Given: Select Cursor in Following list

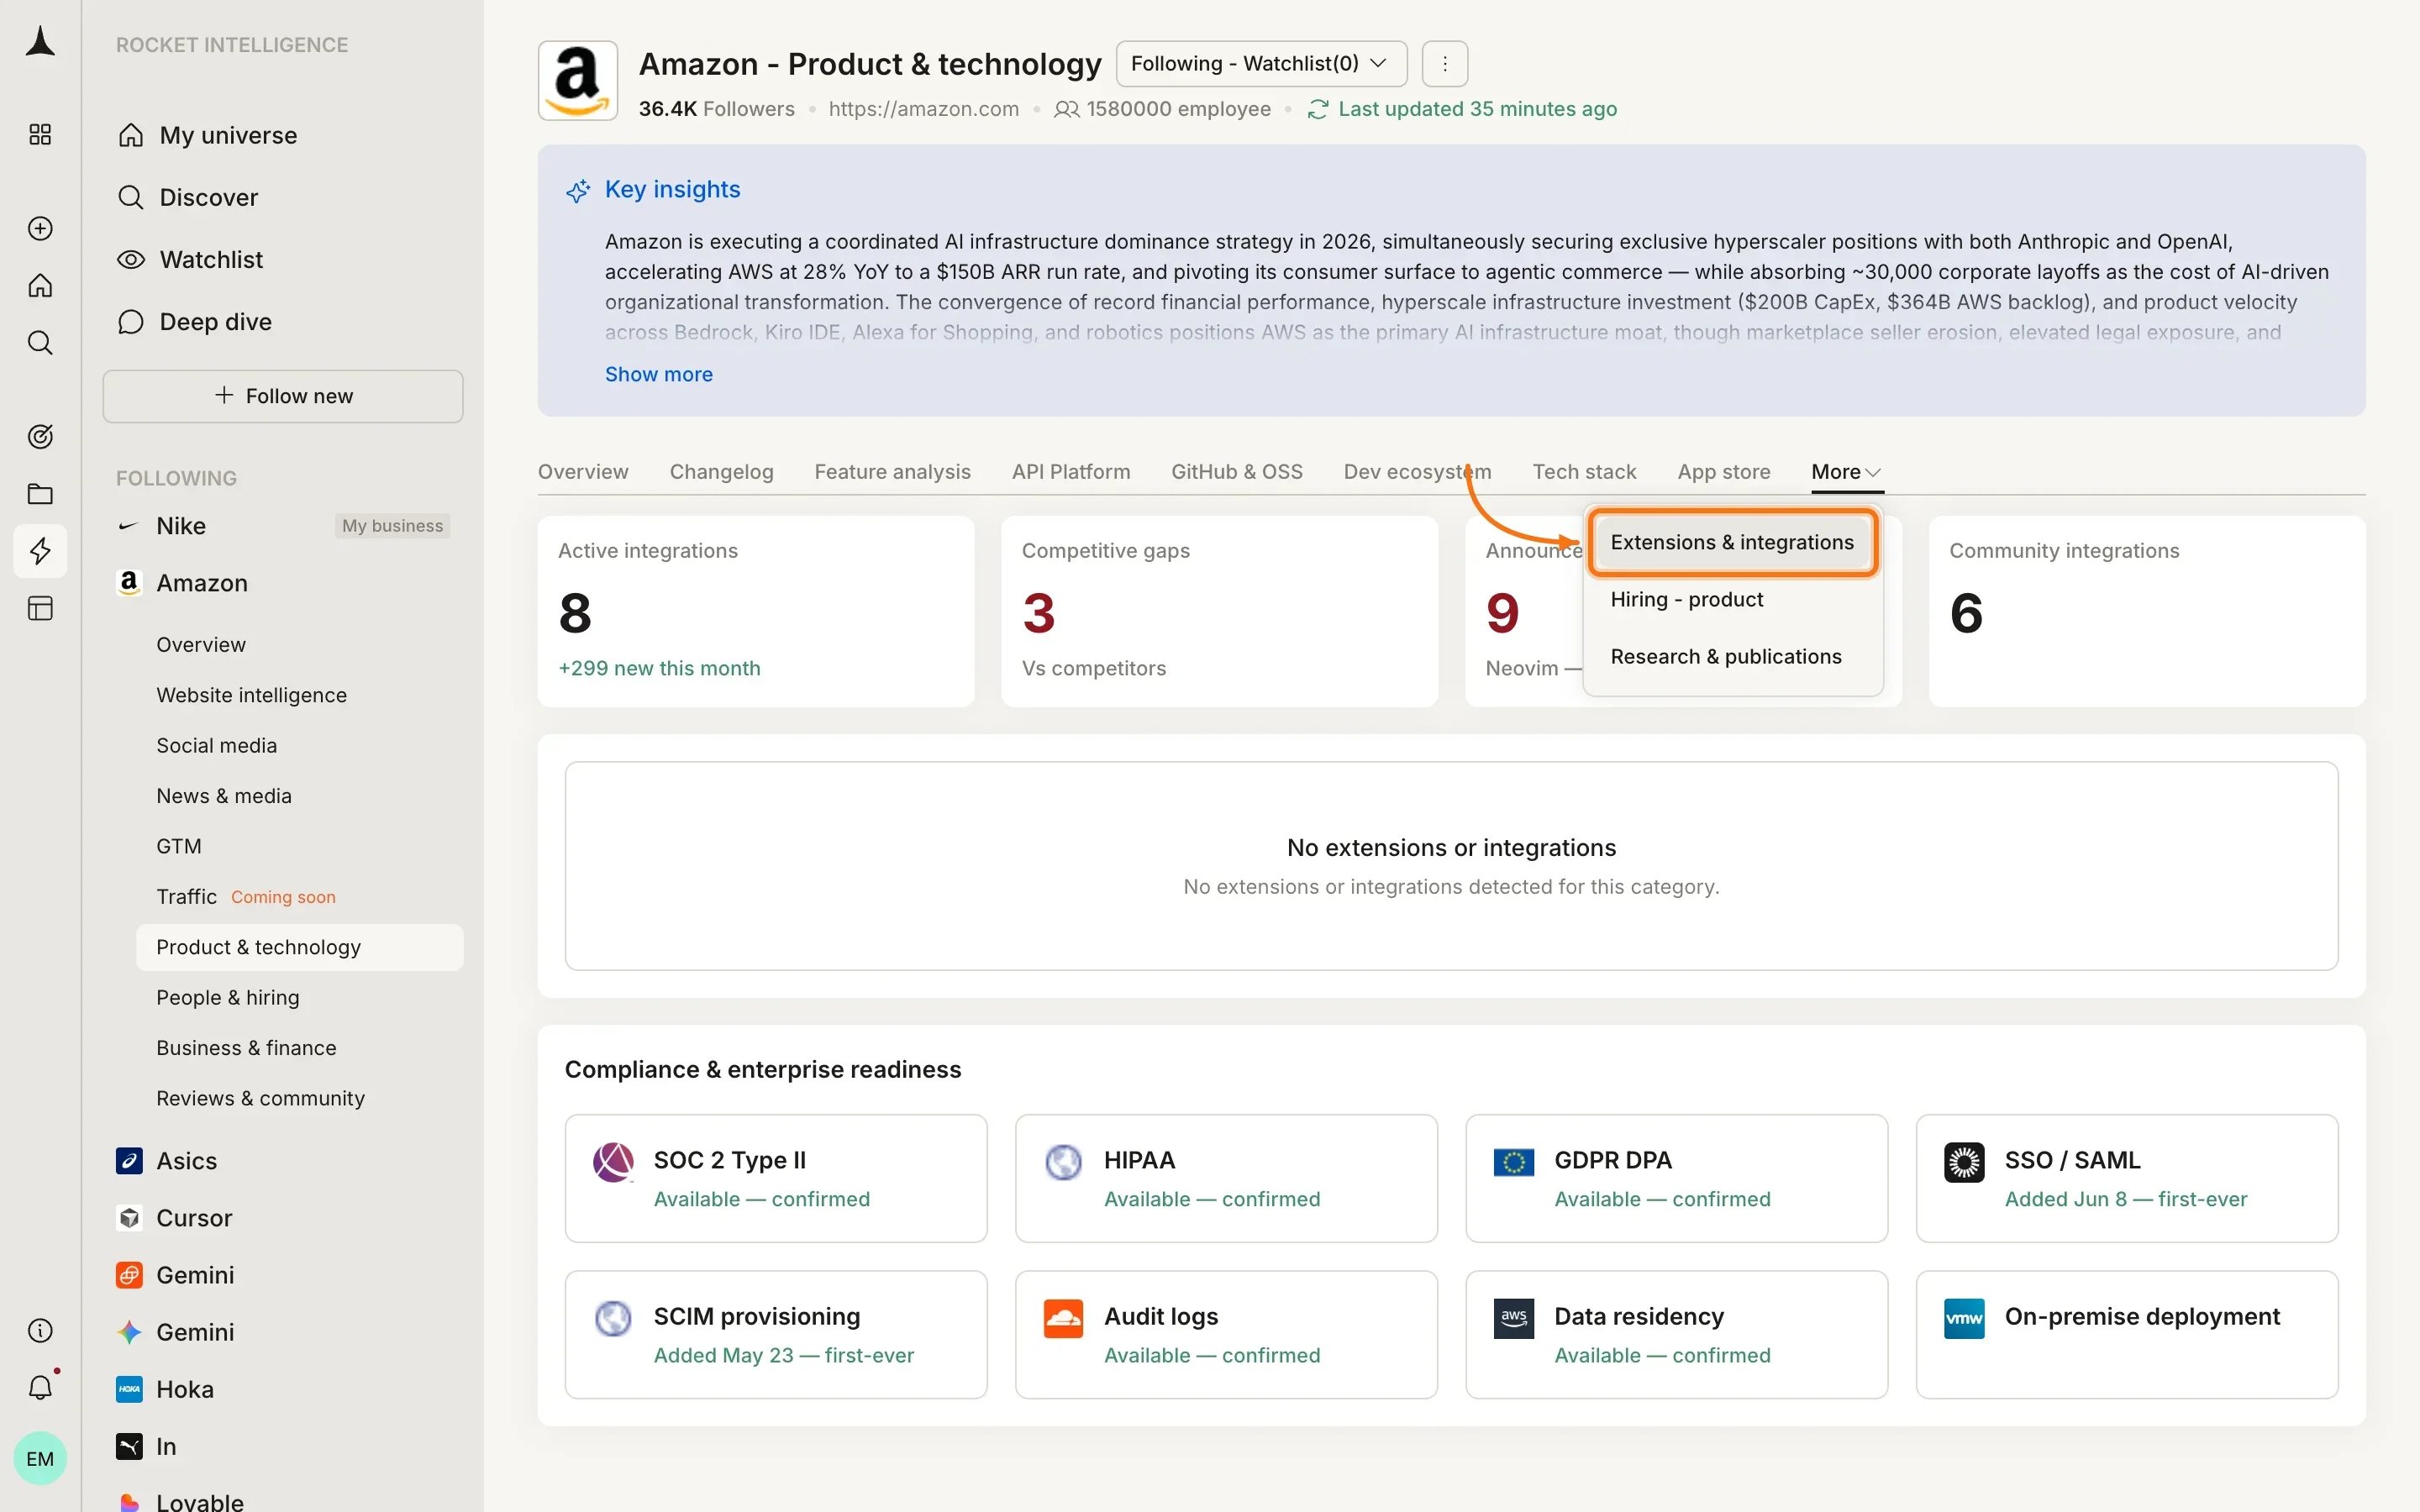Looking at the screenshot, I should point(283,1218).
